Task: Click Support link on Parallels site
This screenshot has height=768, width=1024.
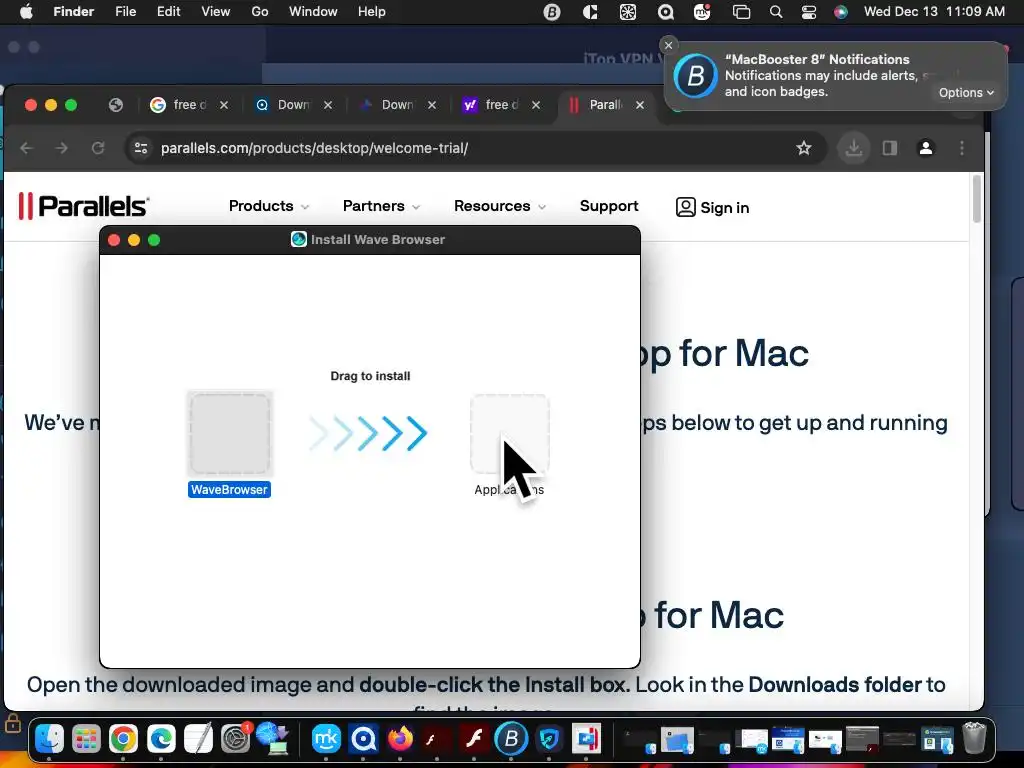Action: pyautogui.click(x=609, y=206)
